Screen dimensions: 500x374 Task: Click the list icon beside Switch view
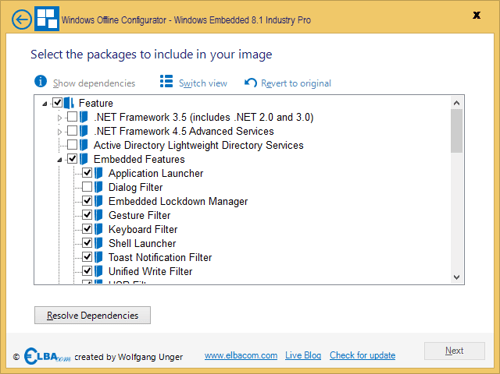166,81
